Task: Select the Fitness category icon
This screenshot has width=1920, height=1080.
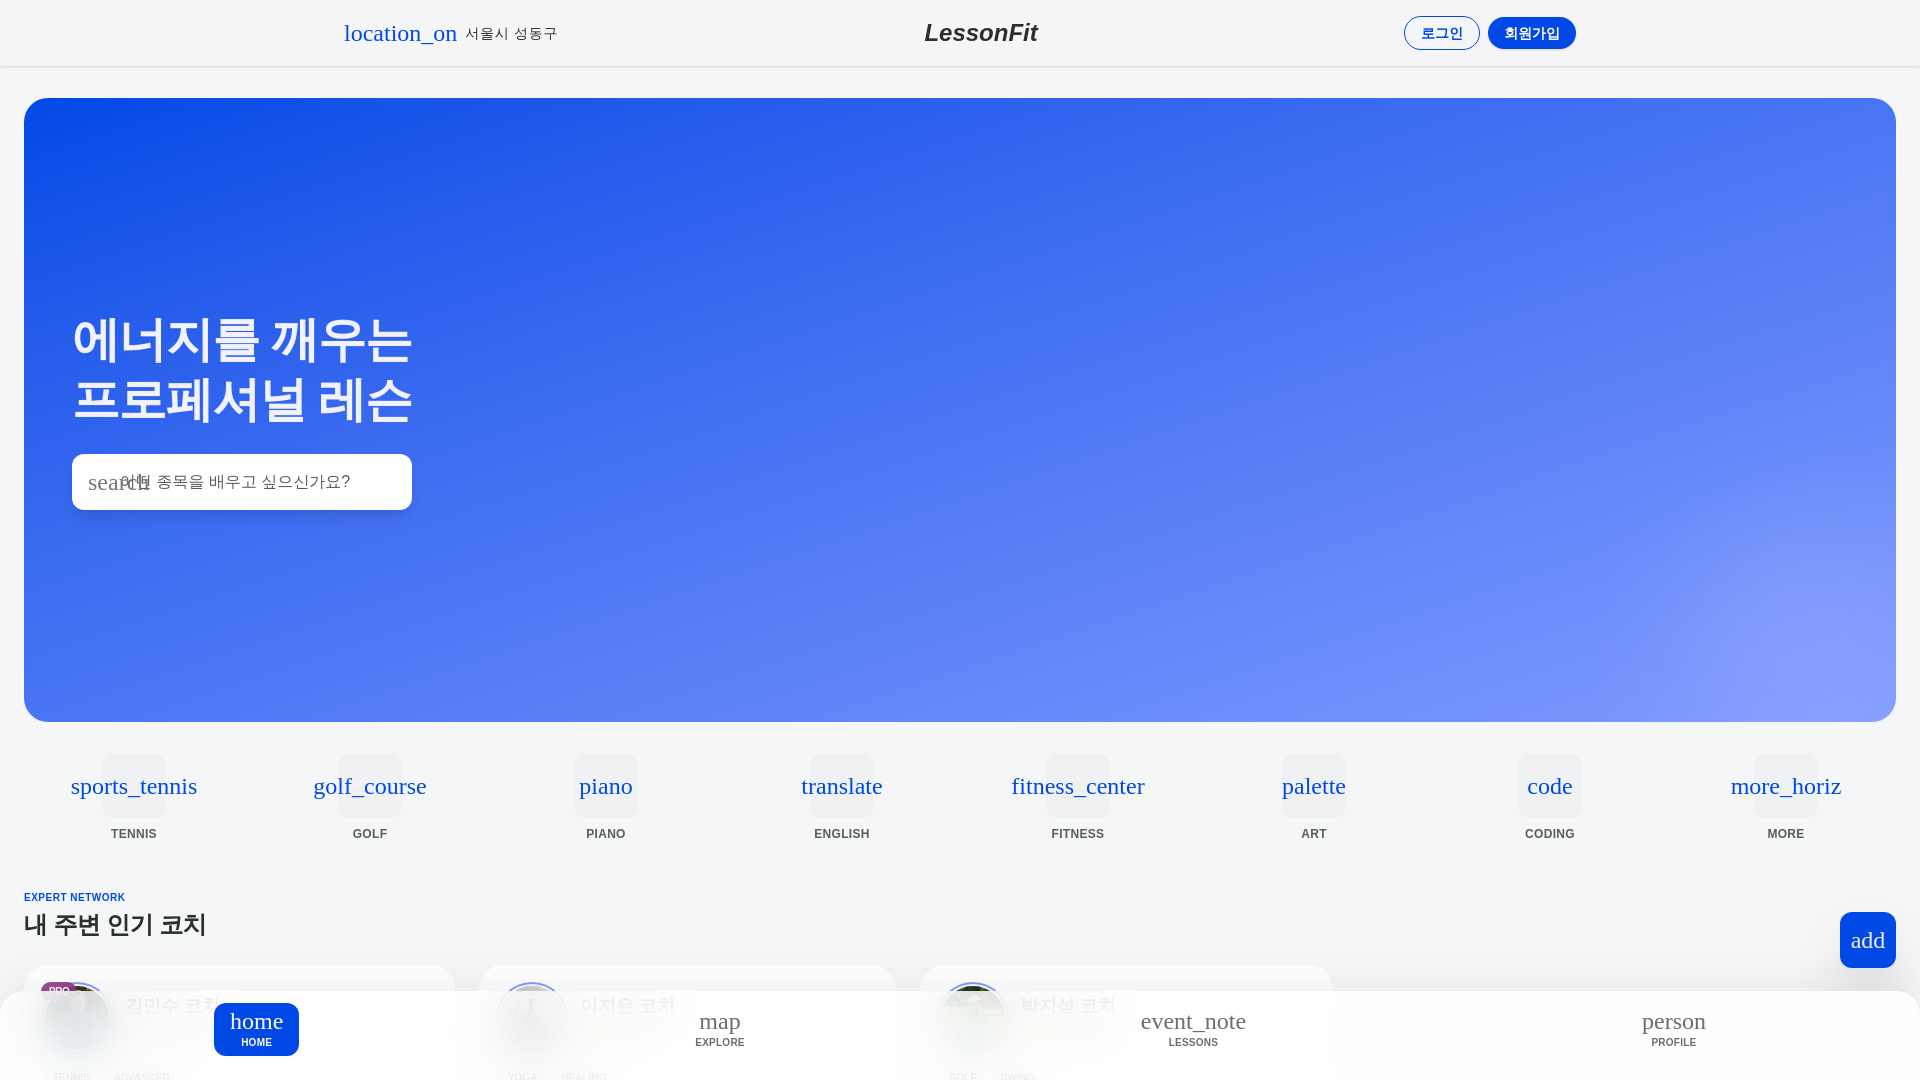Action: pos(1078,786)
